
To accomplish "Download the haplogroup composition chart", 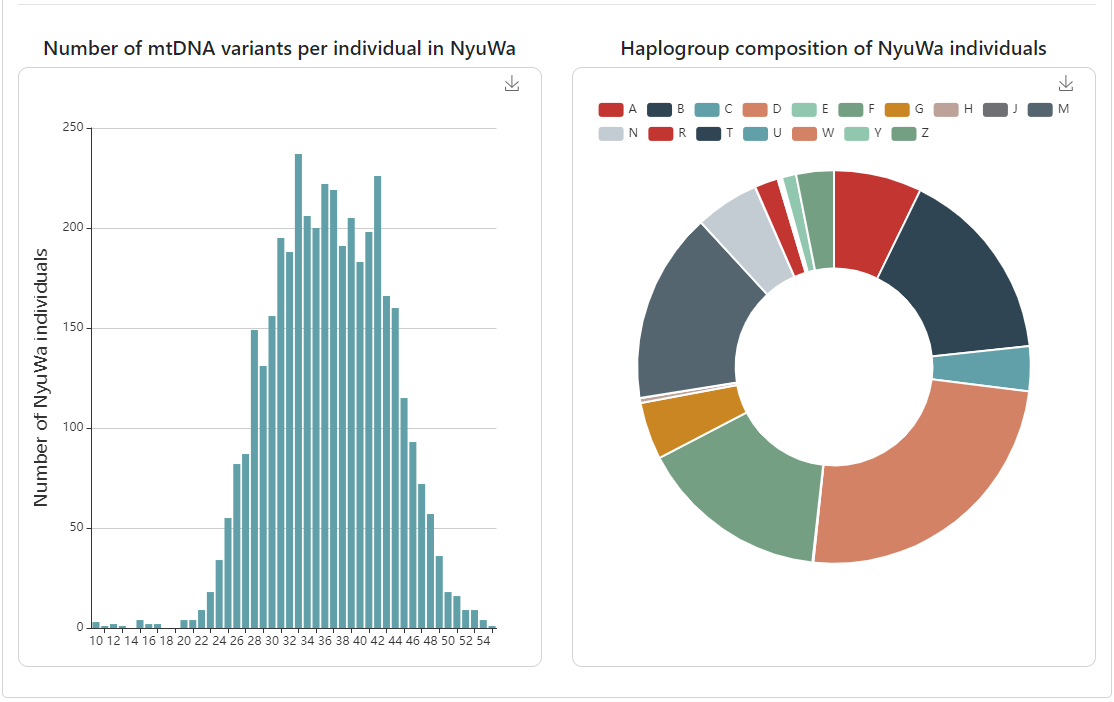I will pos(1066,84).
